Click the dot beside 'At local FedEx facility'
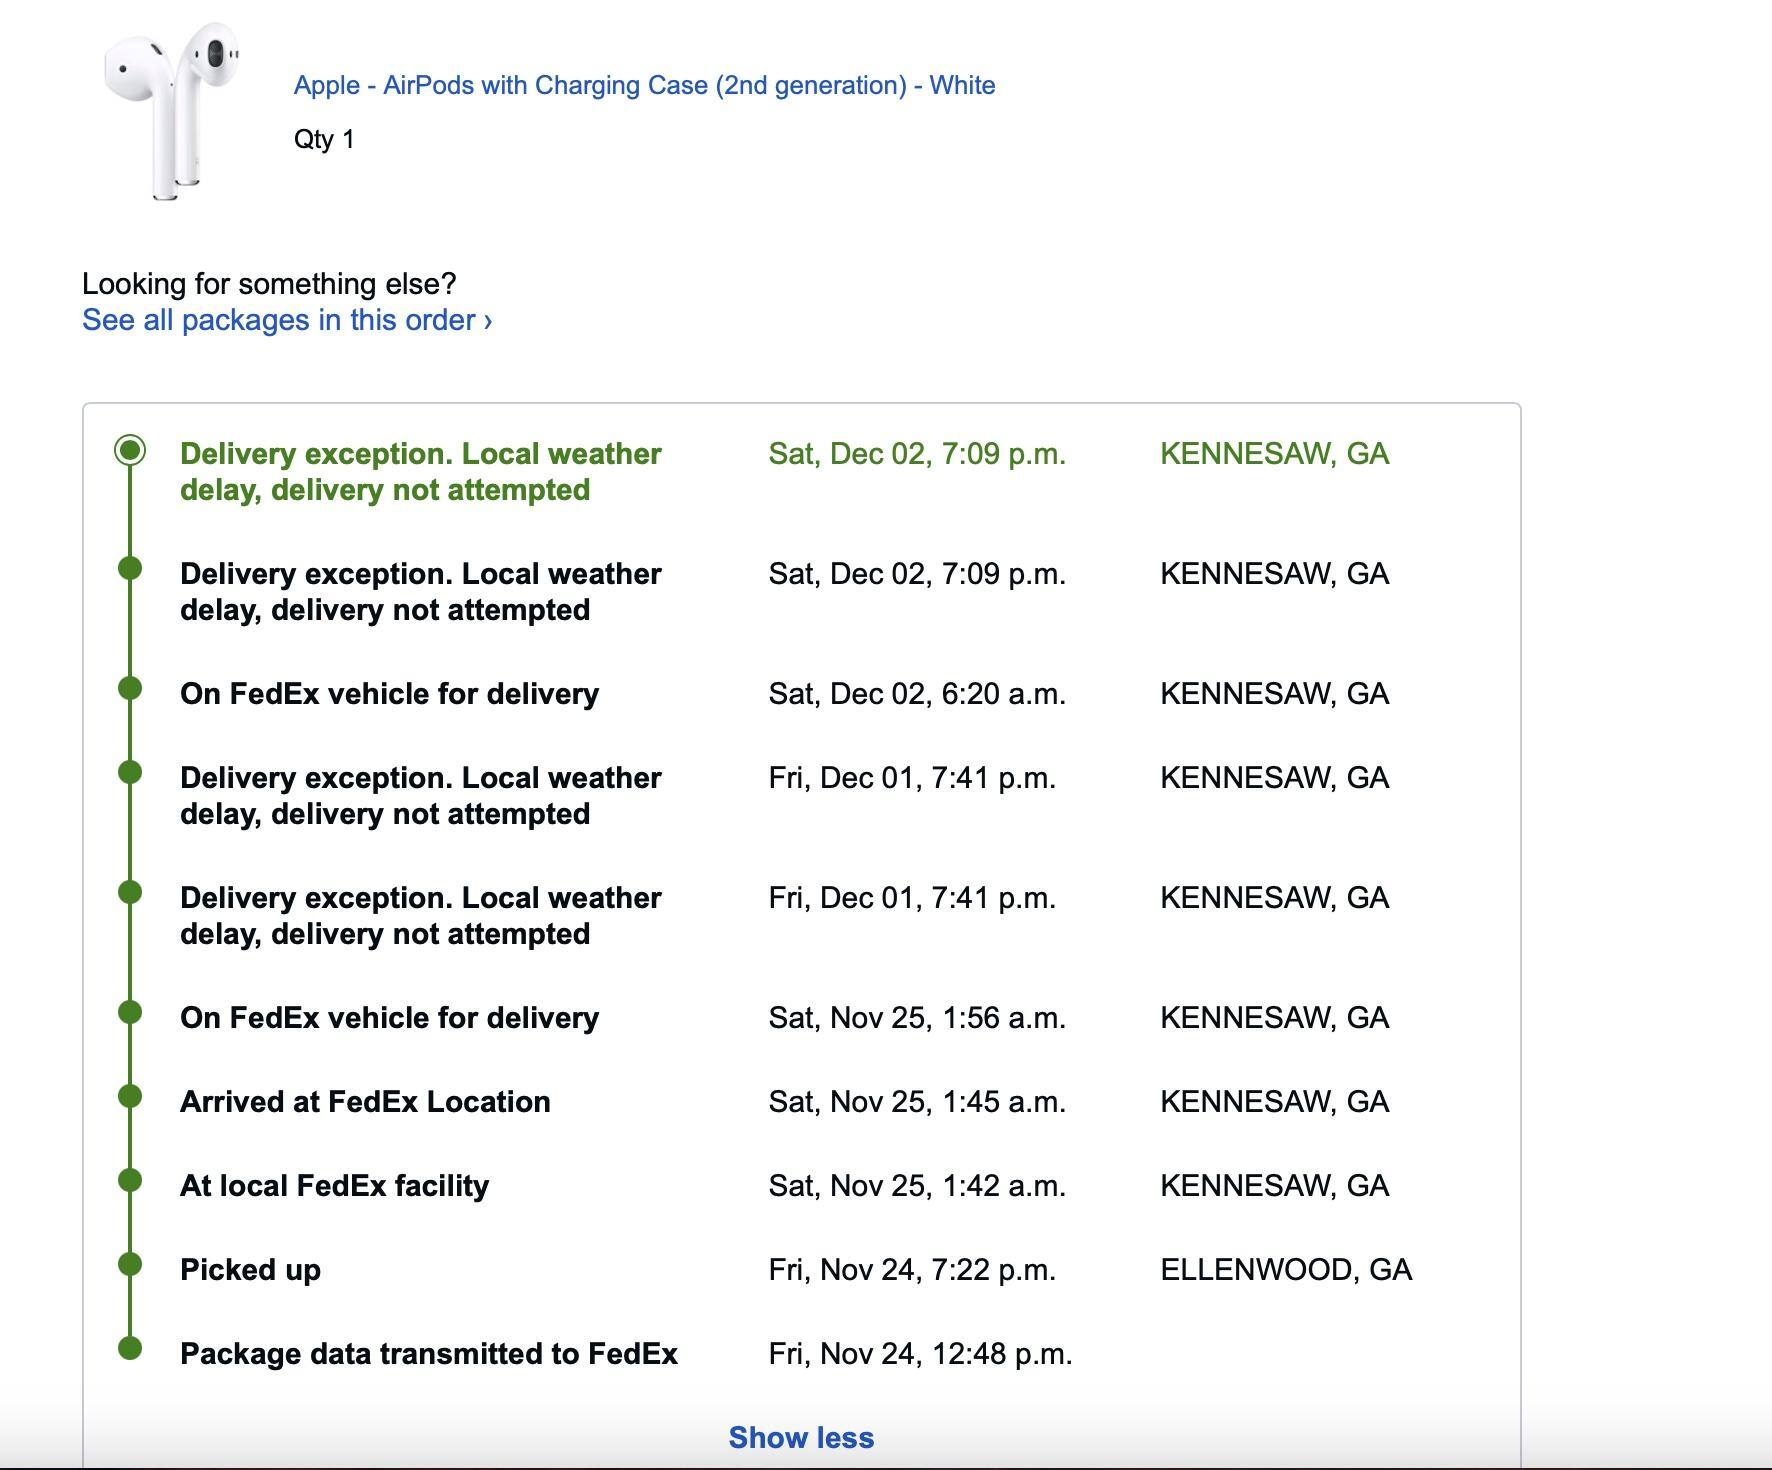The image size is (1772, 1470). coord(130,1181)
